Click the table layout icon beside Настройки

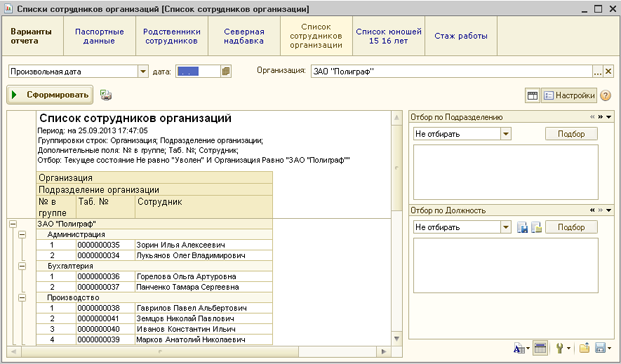click(532, 95)
